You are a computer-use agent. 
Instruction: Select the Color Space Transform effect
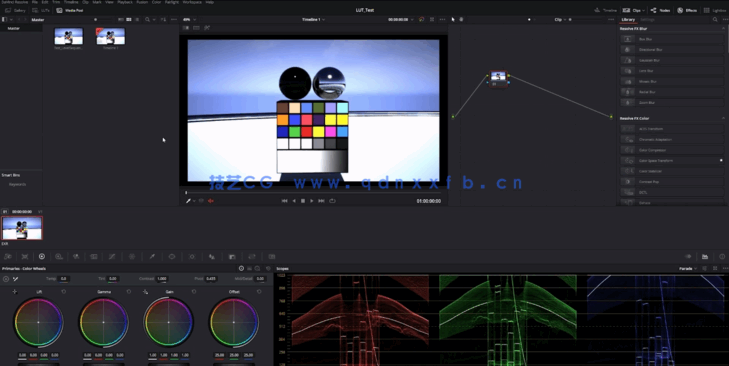click(672, 160)
